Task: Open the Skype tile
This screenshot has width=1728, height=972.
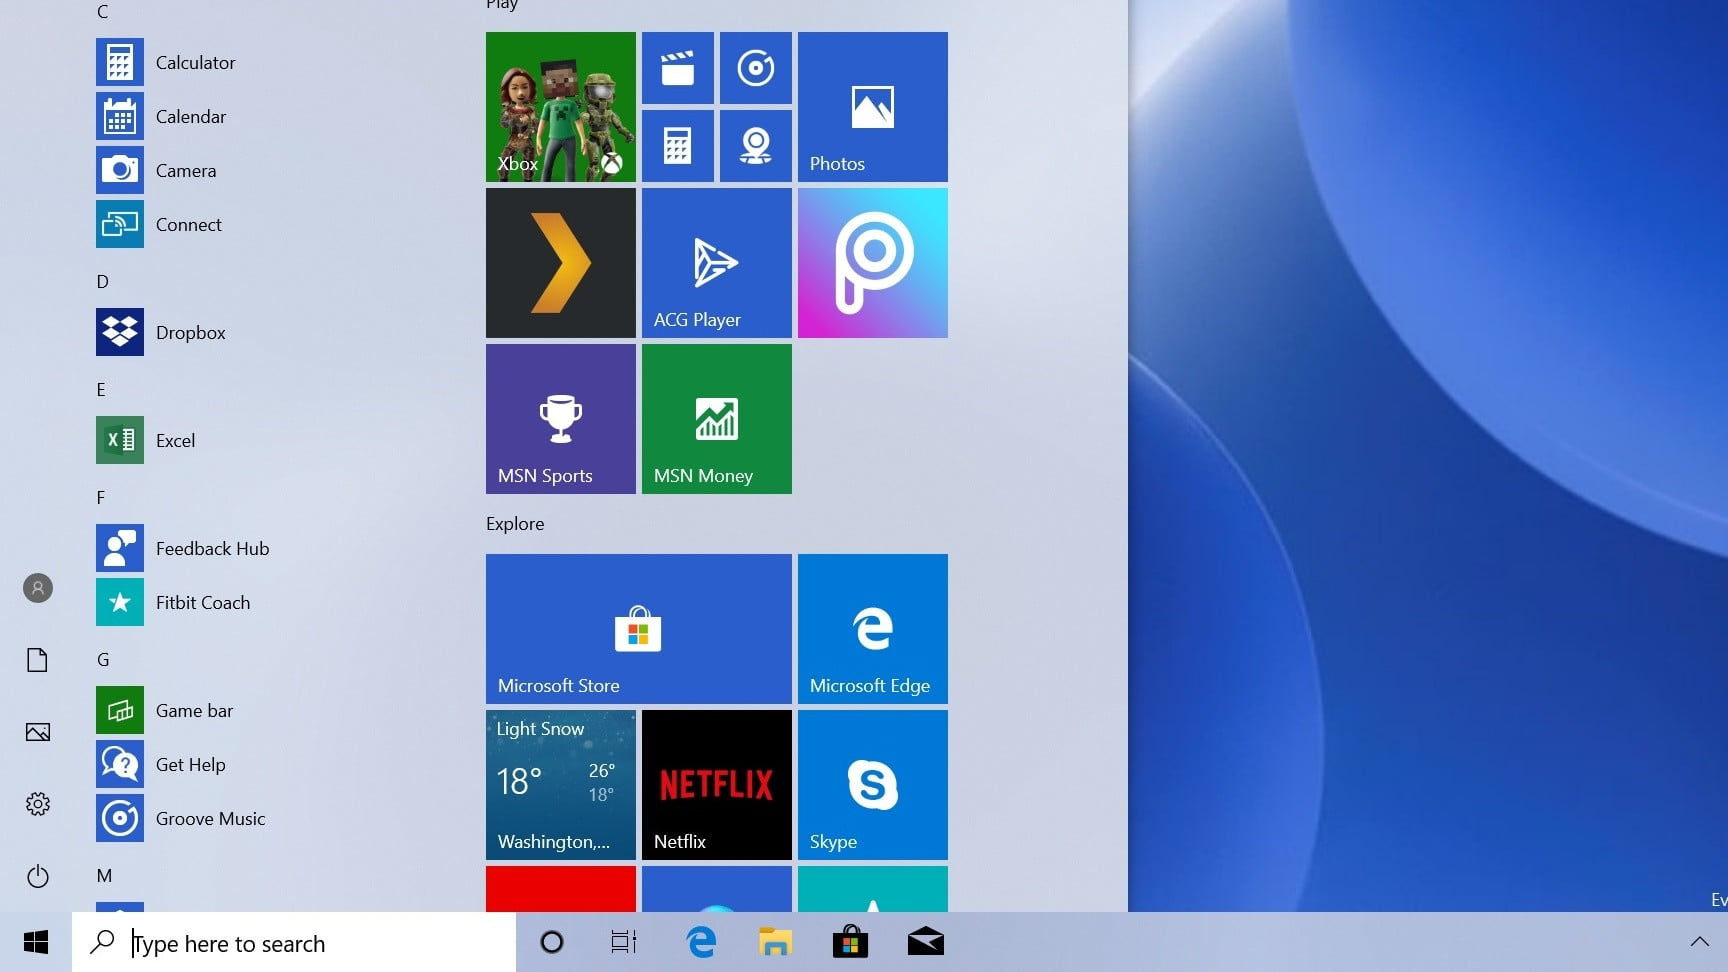Action: click(872, 785)
